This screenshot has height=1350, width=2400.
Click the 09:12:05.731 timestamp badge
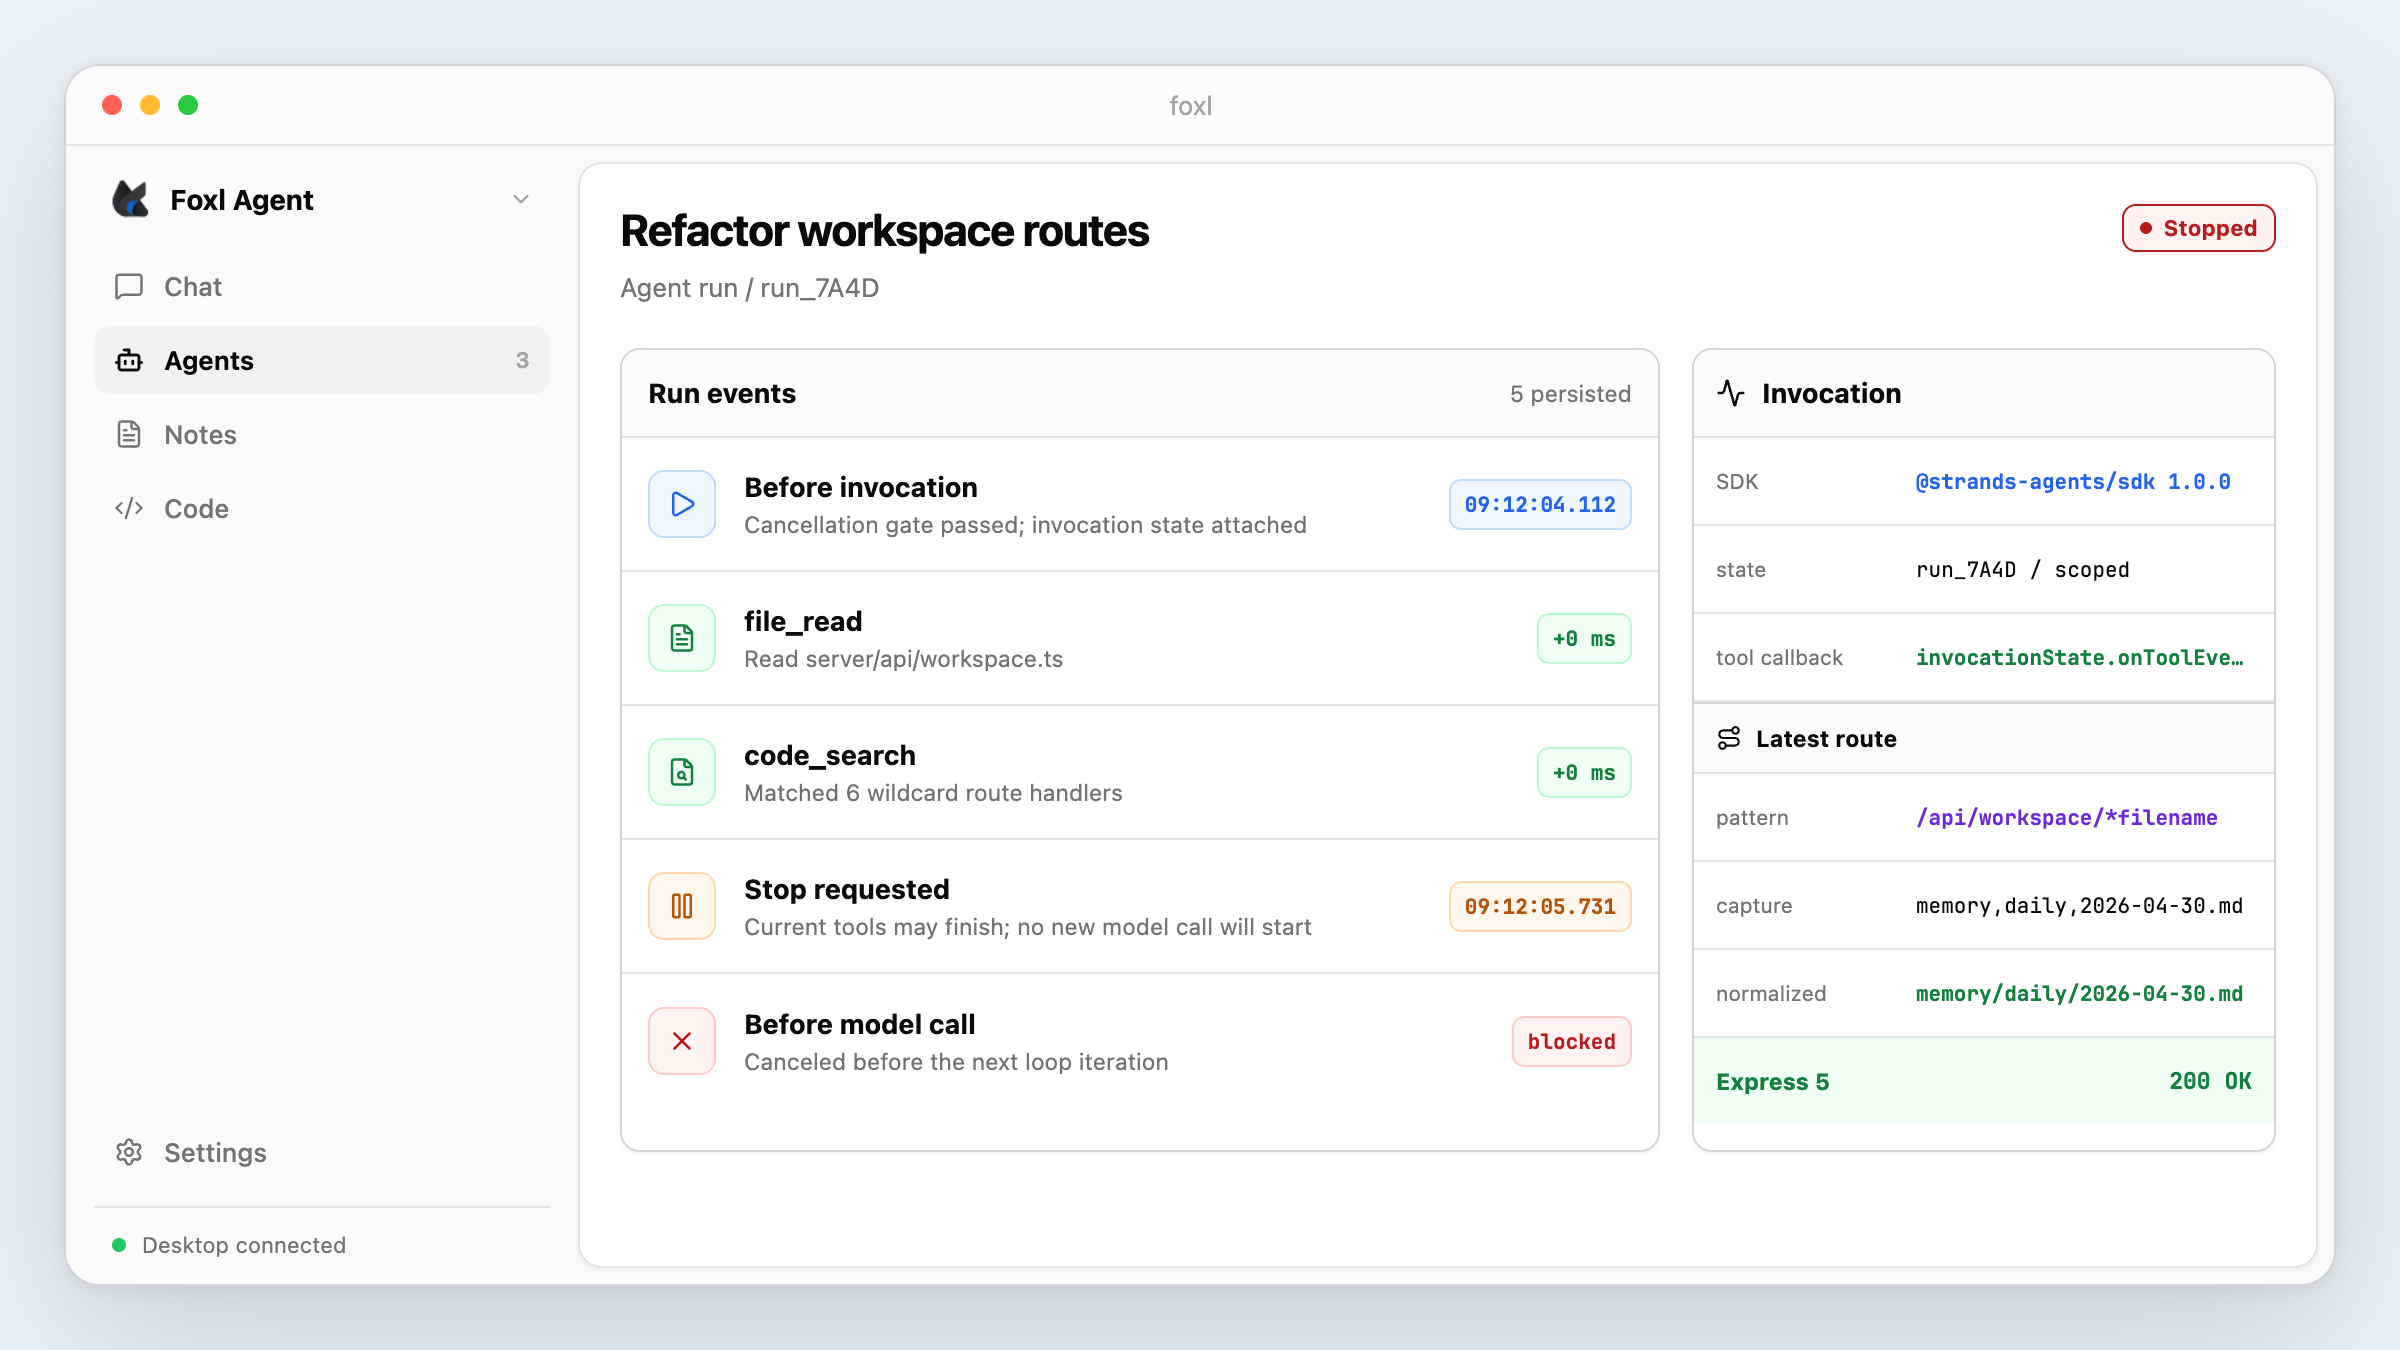point(1540,906)
